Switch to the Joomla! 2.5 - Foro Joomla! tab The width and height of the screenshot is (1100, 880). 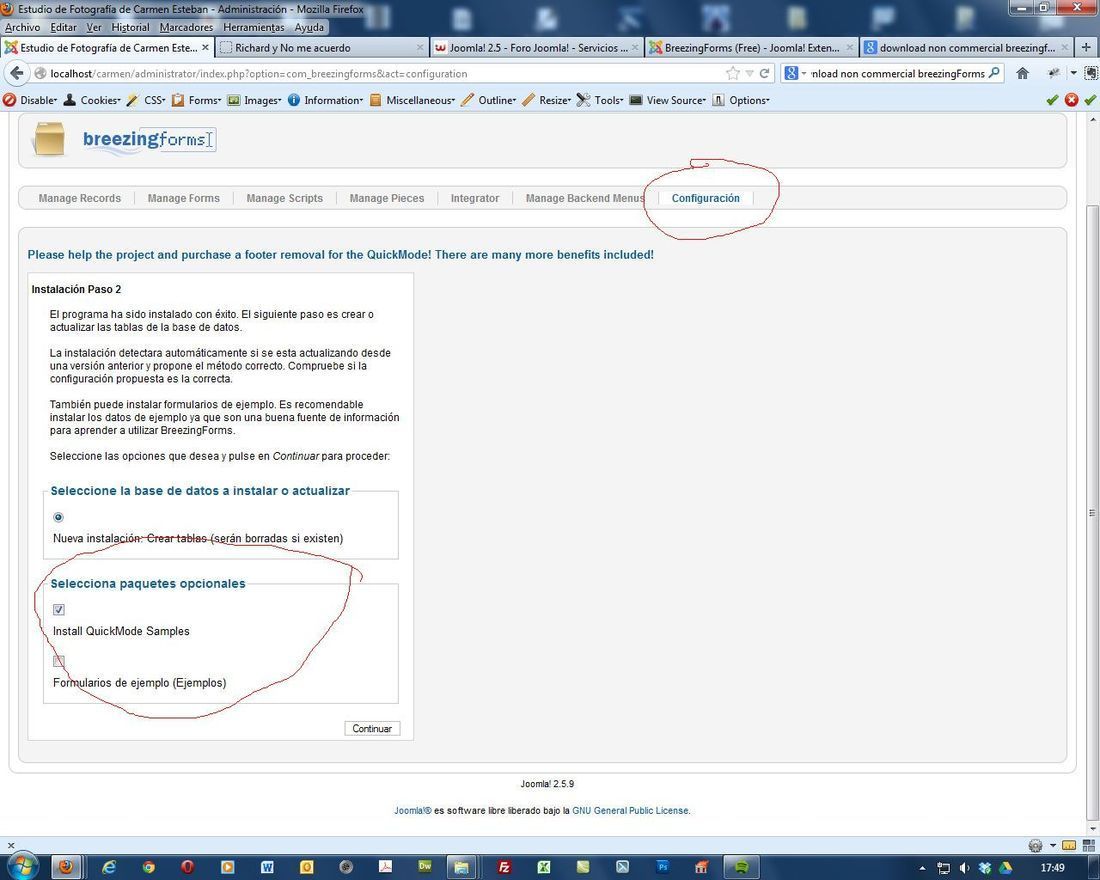537,48
